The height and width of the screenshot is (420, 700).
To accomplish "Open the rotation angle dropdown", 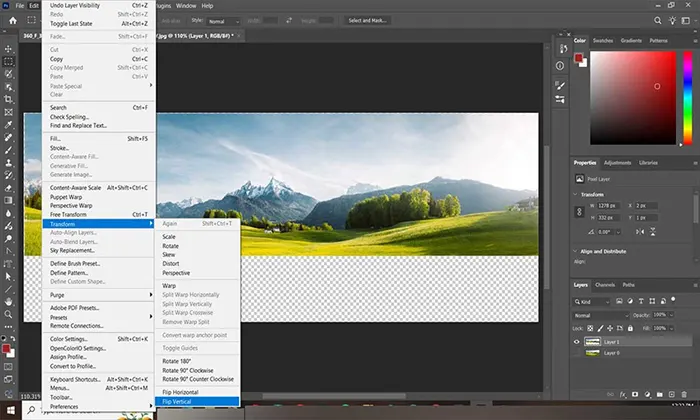I will tap(618, 232).
